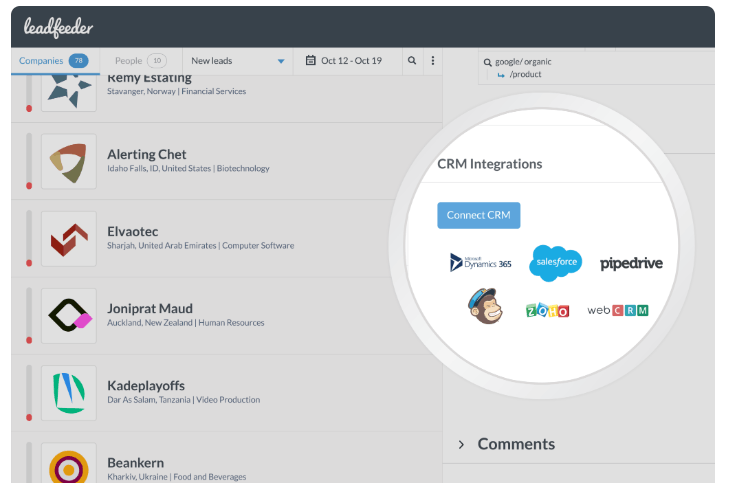729x492 pixels.
Task: Select the Mailchimp monkey logo
Action: click(x=485, y=306)
